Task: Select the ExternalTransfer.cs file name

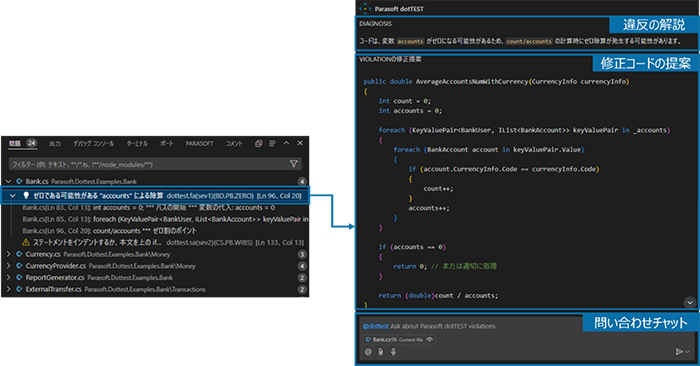Action: coord(54,289)
